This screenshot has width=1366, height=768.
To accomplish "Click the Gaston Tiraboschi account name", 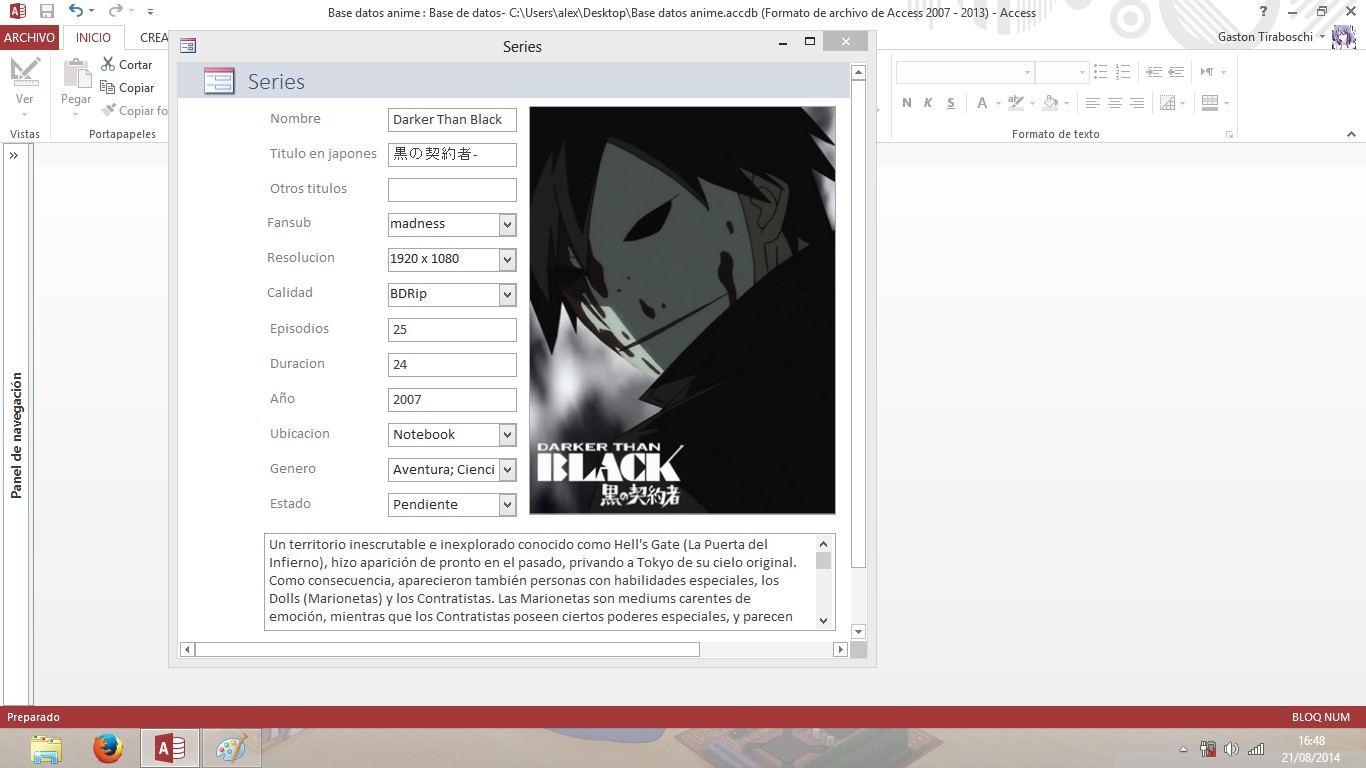I will point(1265,37).
